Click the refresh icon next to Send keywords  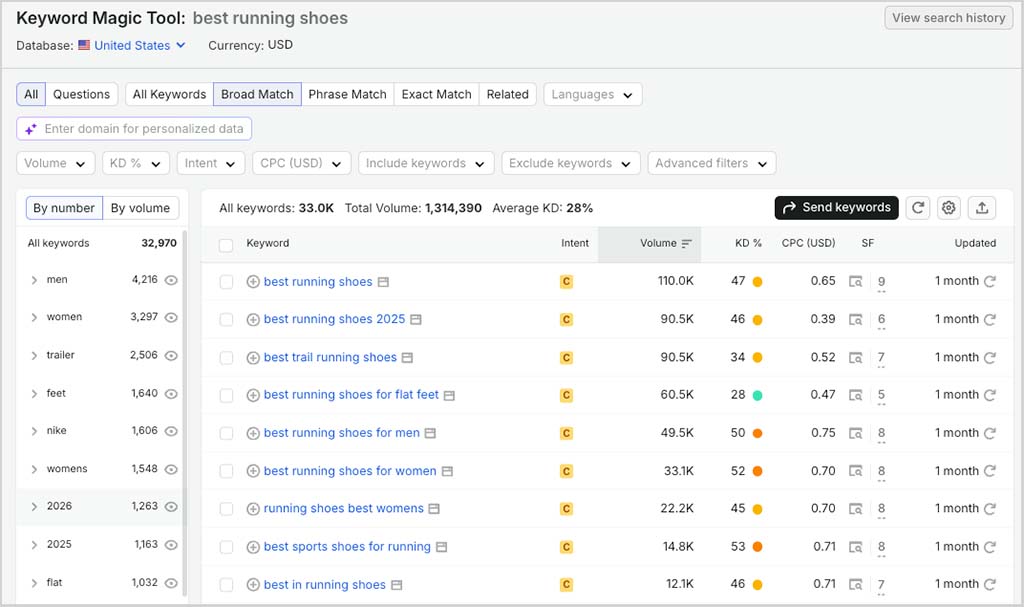(918, 208)
